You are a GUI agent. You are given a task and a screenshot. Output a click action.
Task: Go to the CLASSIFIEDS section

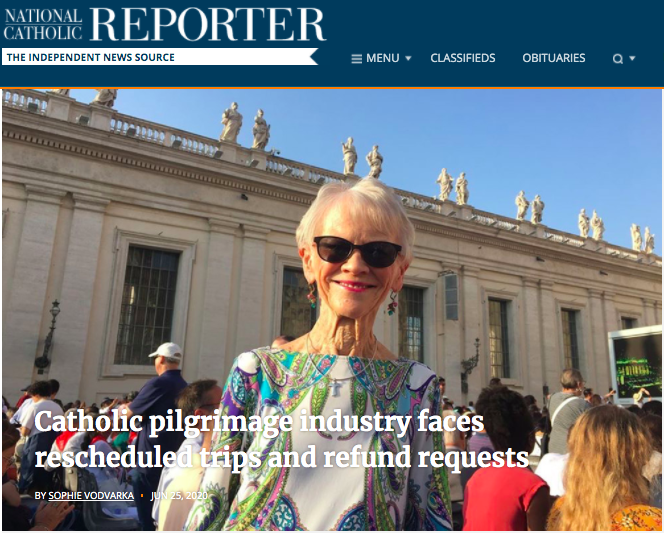(x=462, y=58)
